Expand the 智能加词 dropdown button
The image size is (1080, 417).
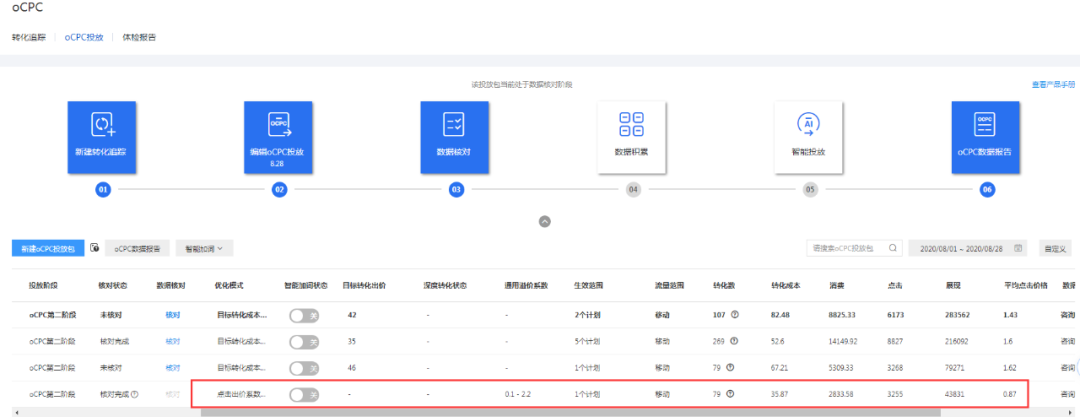pos(204,248)
